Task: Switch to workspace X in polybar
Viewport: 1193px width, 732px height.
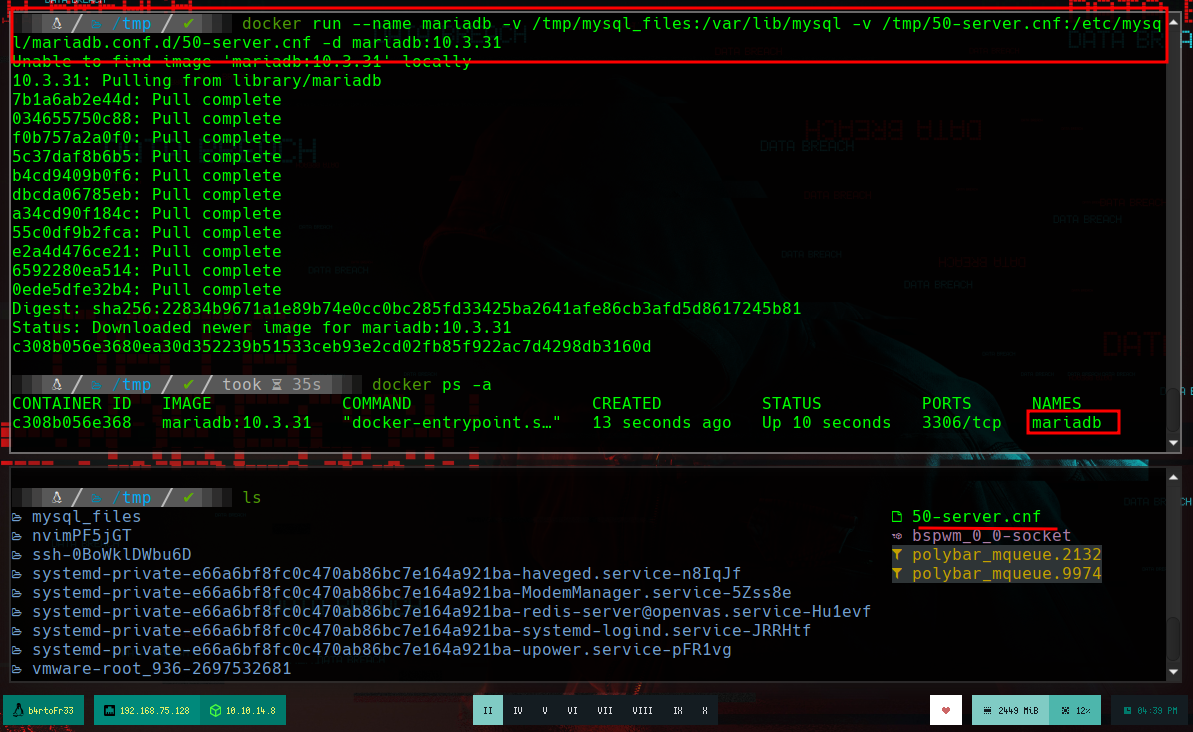Action: [705, 710]
